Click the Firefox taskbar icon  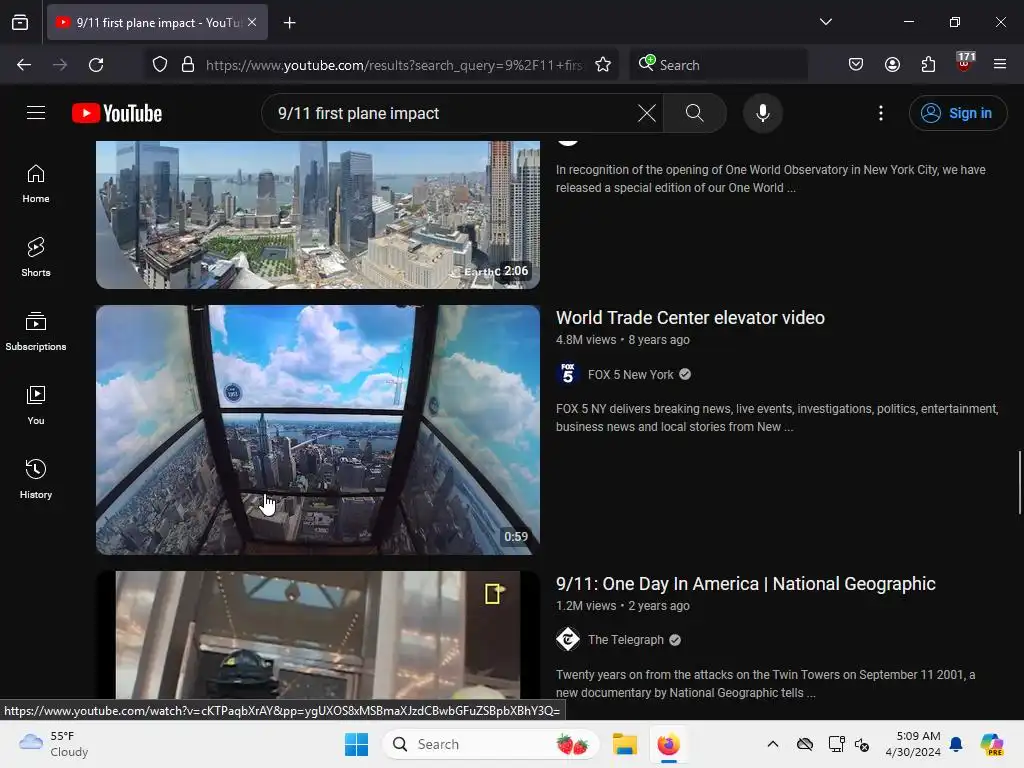668,744
